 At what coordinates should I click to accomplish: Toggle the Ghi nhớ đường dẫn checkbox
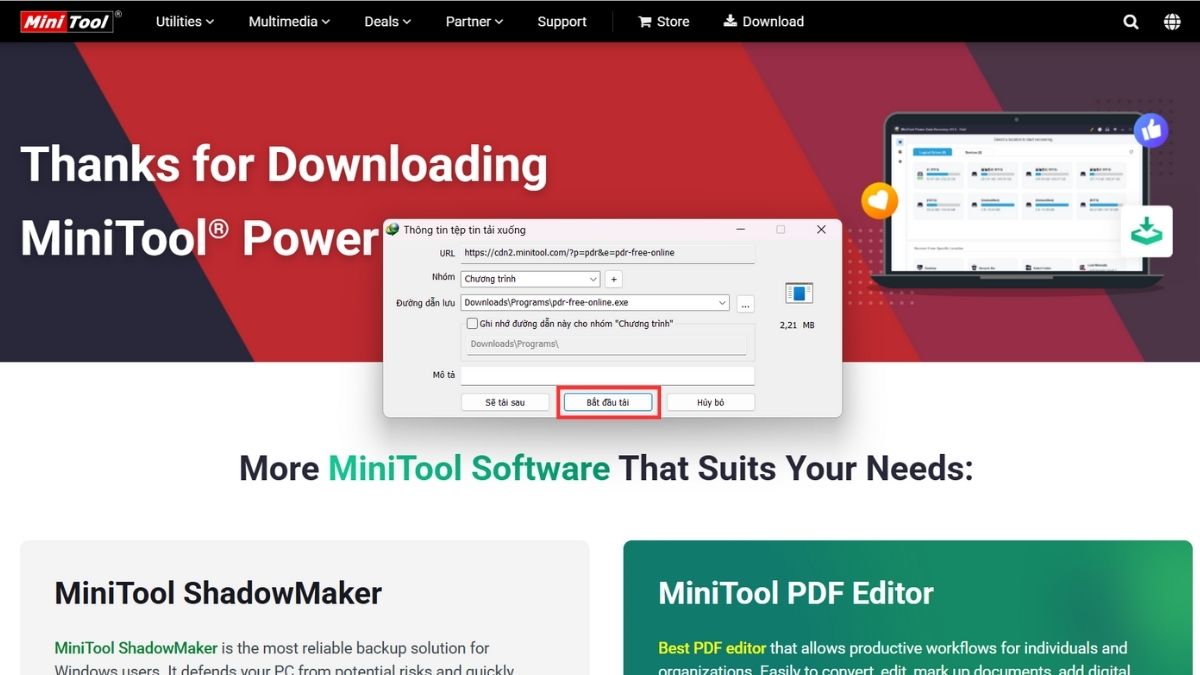tap(473, 324)
